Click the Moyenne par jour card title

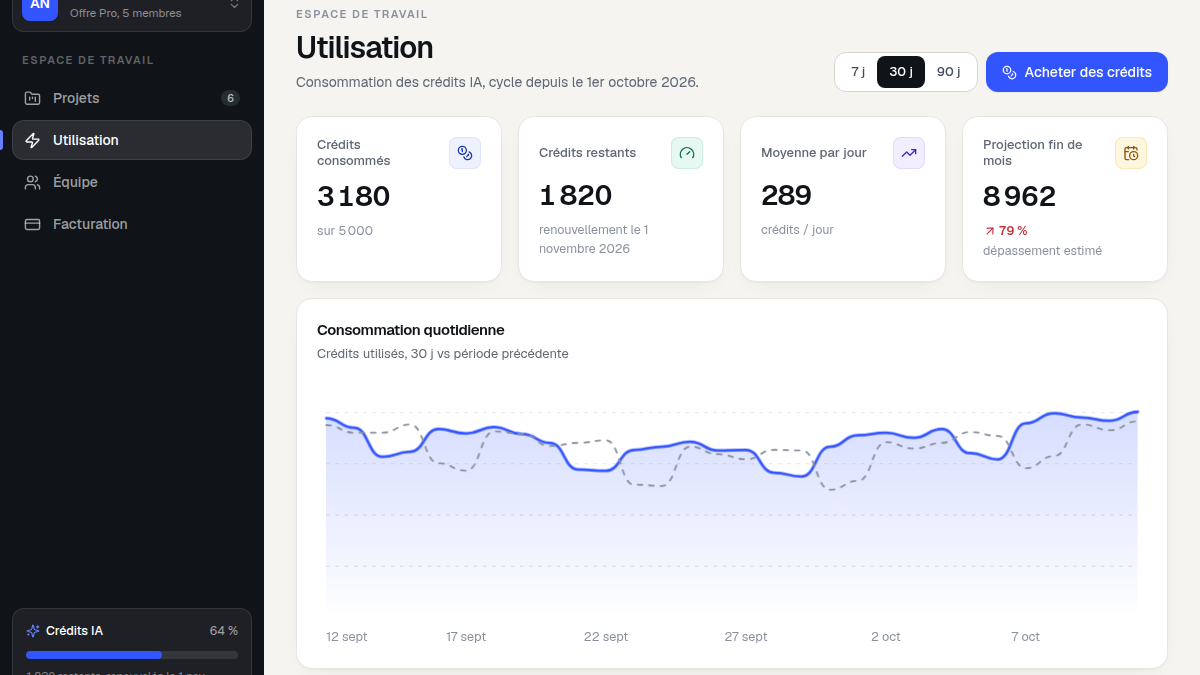pyautogui.click(x=814, y=153)
